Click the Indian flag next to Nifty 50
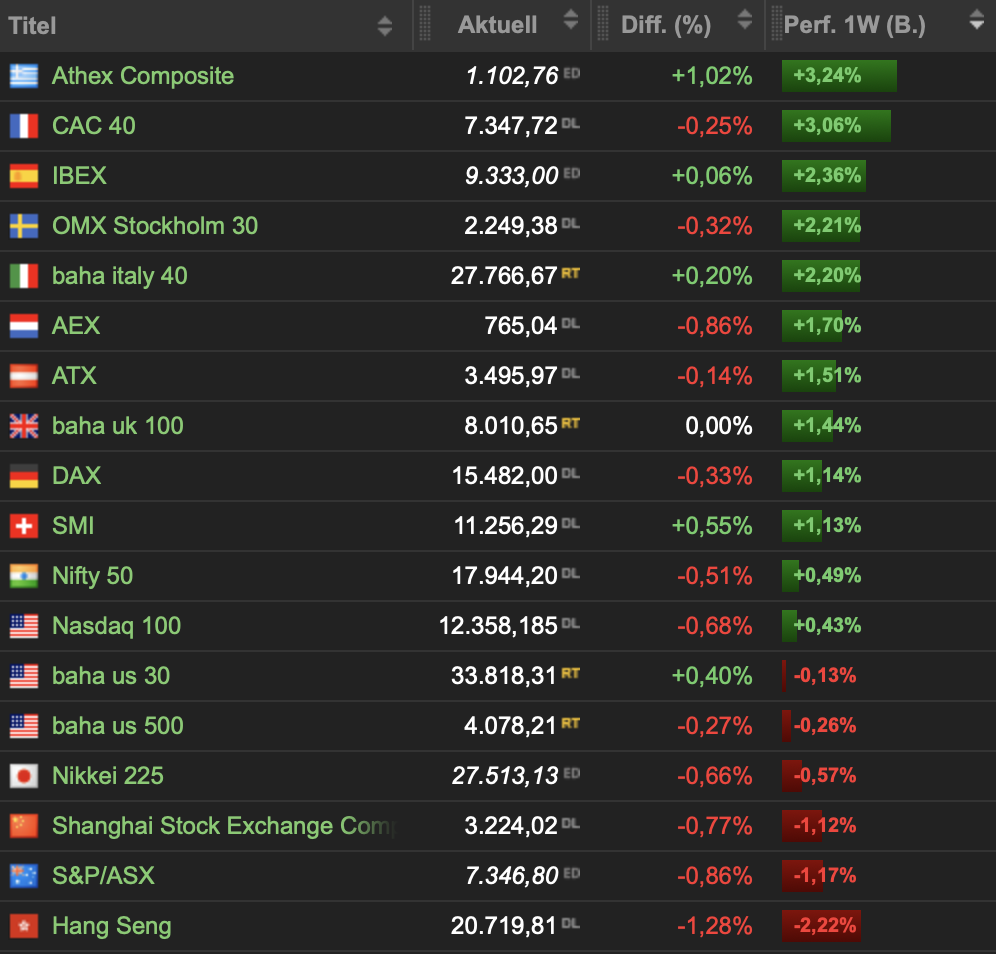Screen dimensions: 996x954 24,576
